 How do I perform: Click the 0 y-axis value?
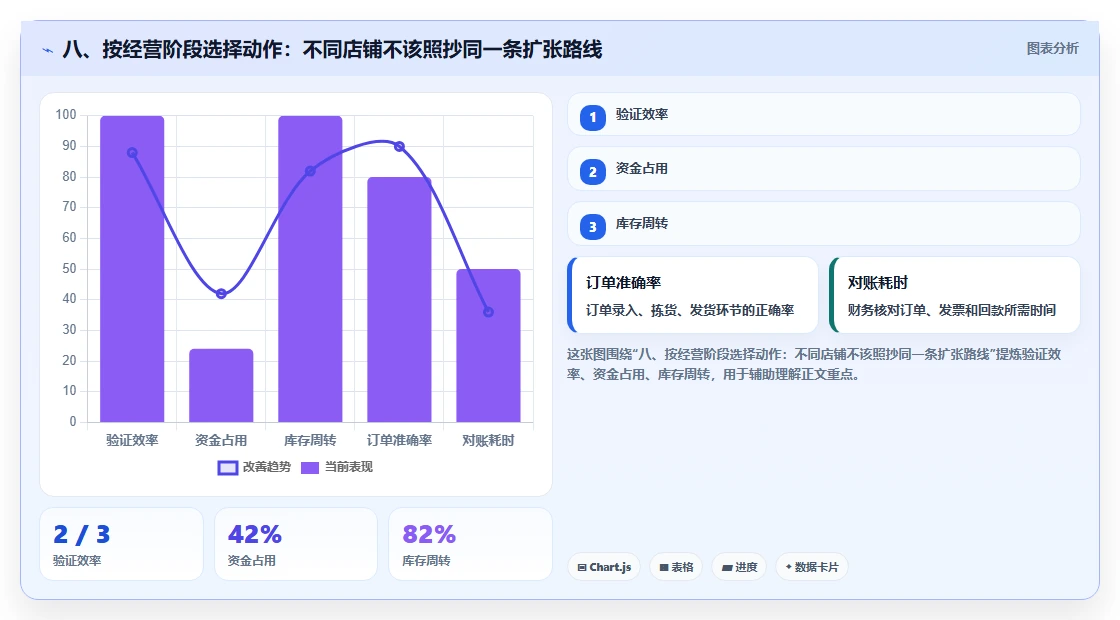73,421
